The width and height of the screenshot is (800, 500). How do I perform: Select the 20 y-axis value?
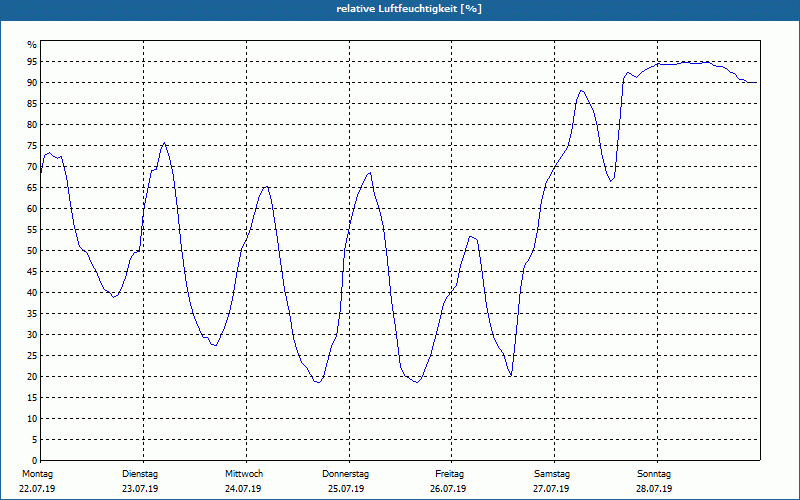click(32, 377)
